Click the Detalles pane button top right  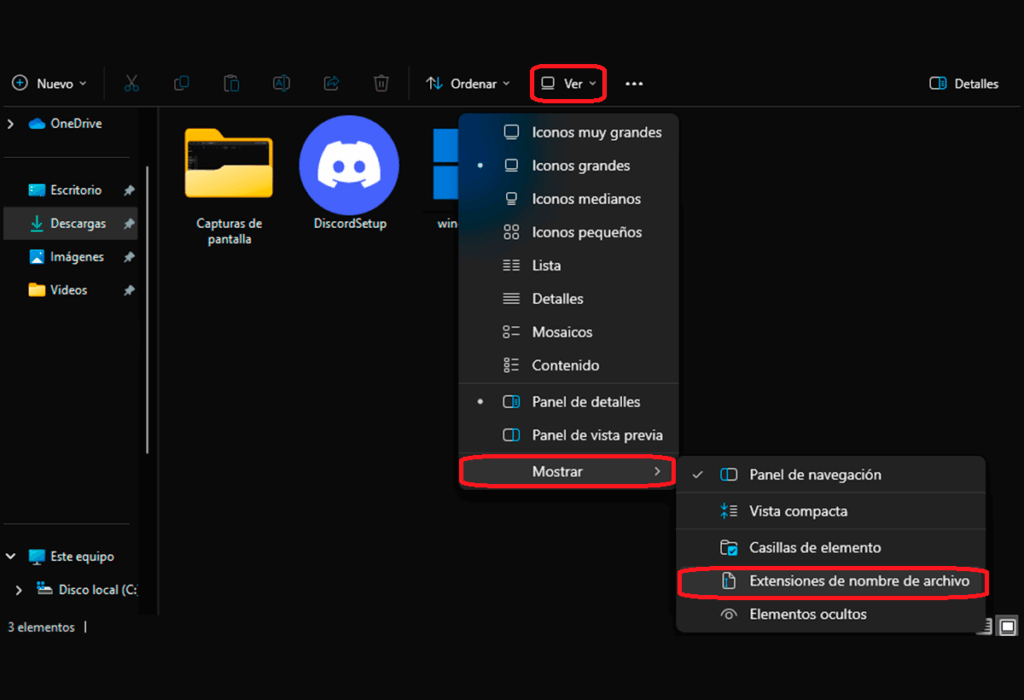coord(964,84)
